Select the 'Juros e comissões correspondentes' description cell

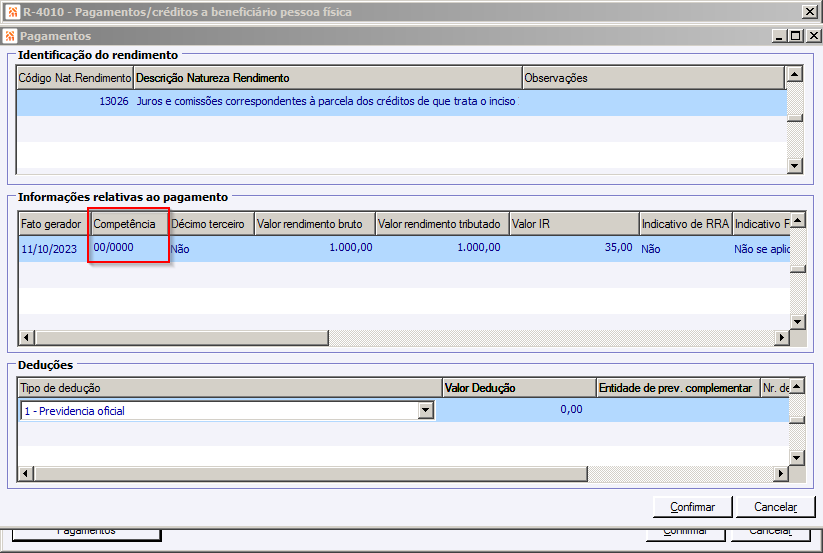point(326,101)
